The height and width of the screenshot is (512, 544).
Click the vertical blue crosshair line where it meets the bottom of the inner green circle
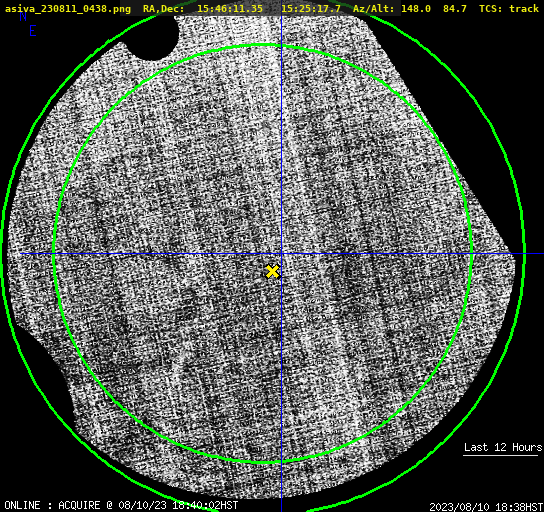[281, 462]
